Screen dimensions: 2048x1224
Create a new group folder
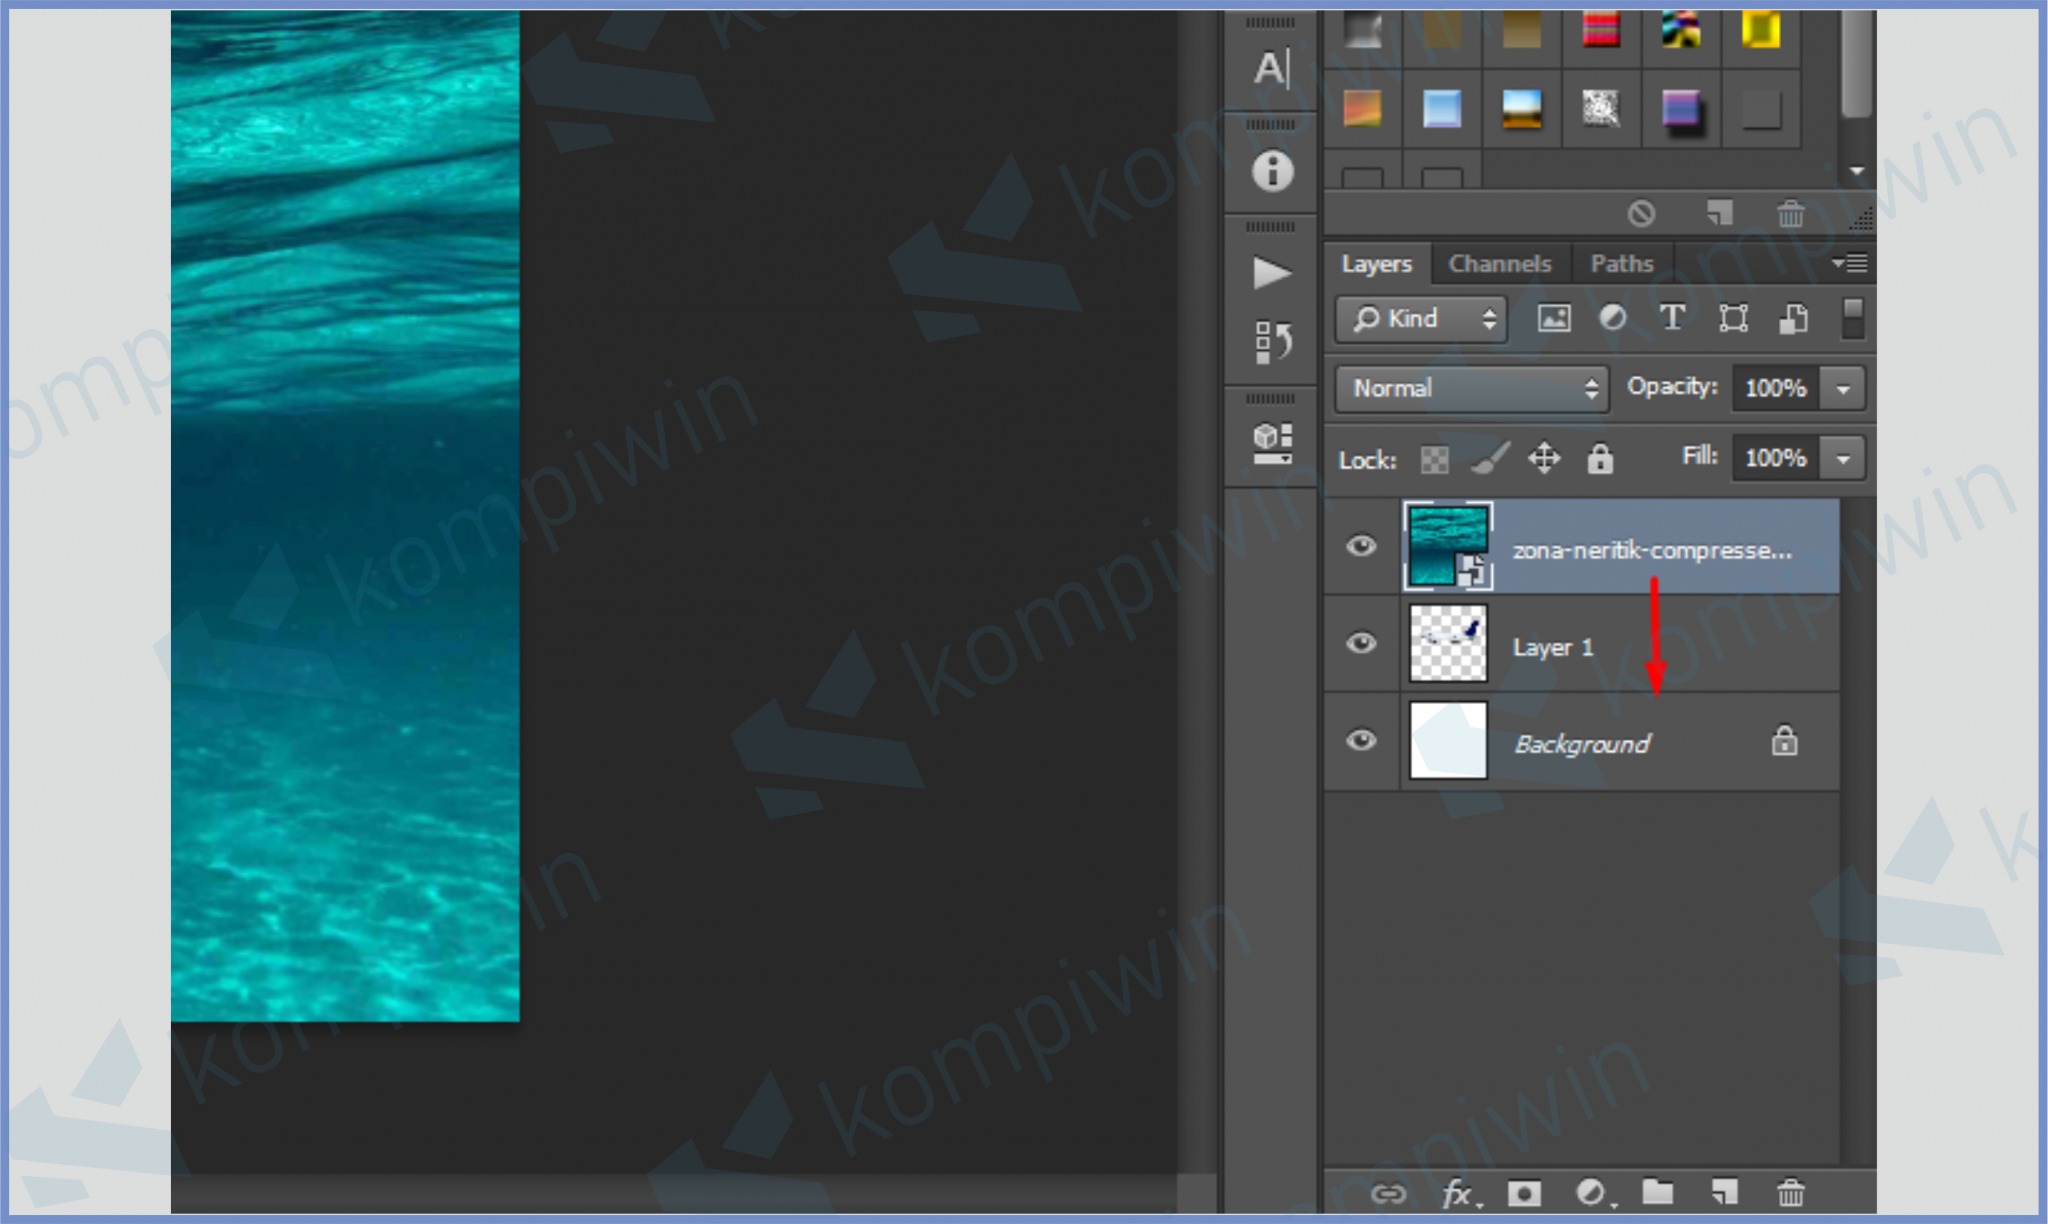1657,1192
